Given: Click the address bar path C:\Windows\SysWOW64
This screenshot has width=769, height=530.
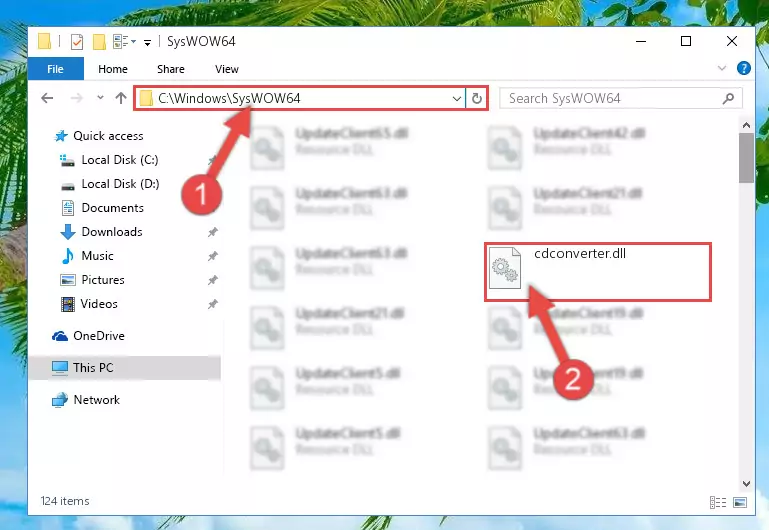Looking at the screenshot, I should [x=229, y=99].
